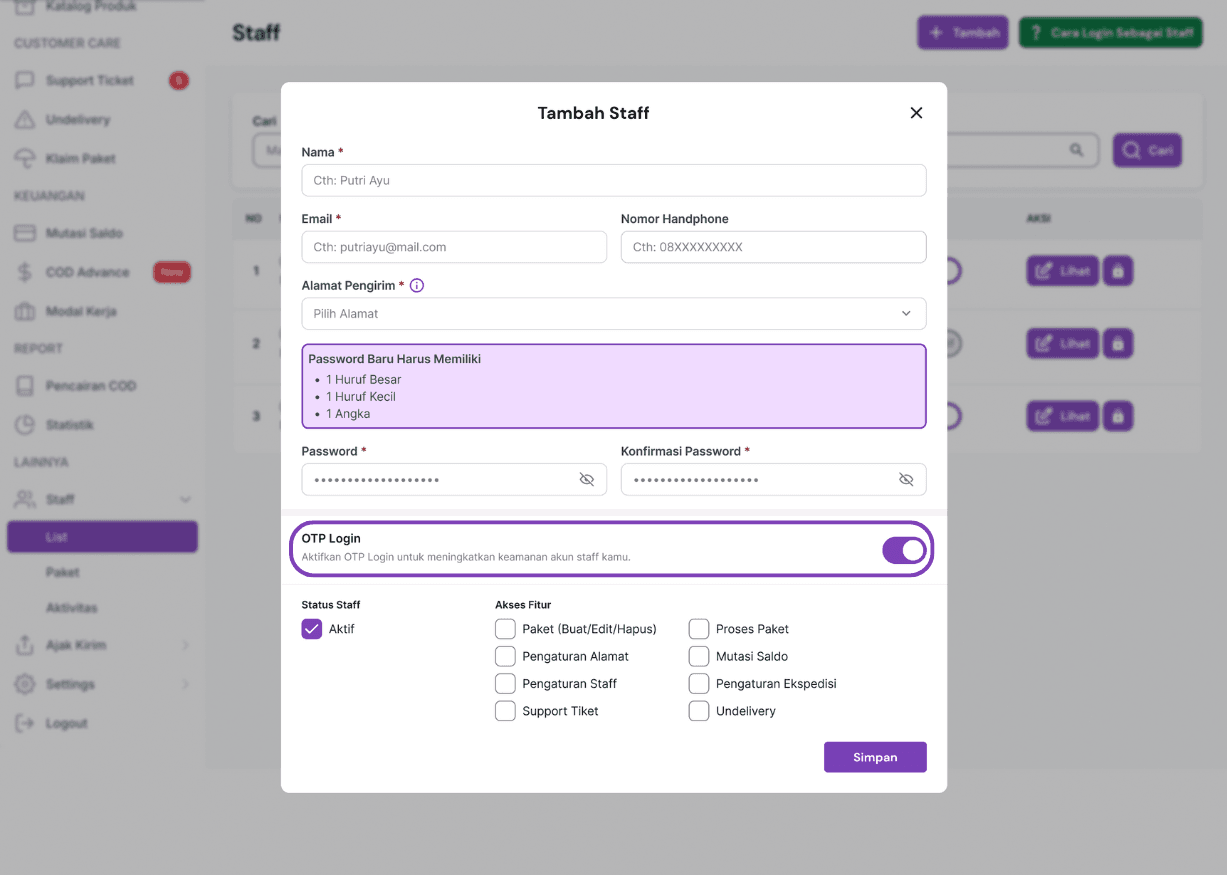The image size is (1227, 875).
Task: Click the Undelivery warning icon in sidebar
Action: pyautogui.click(x=25, y=120)
